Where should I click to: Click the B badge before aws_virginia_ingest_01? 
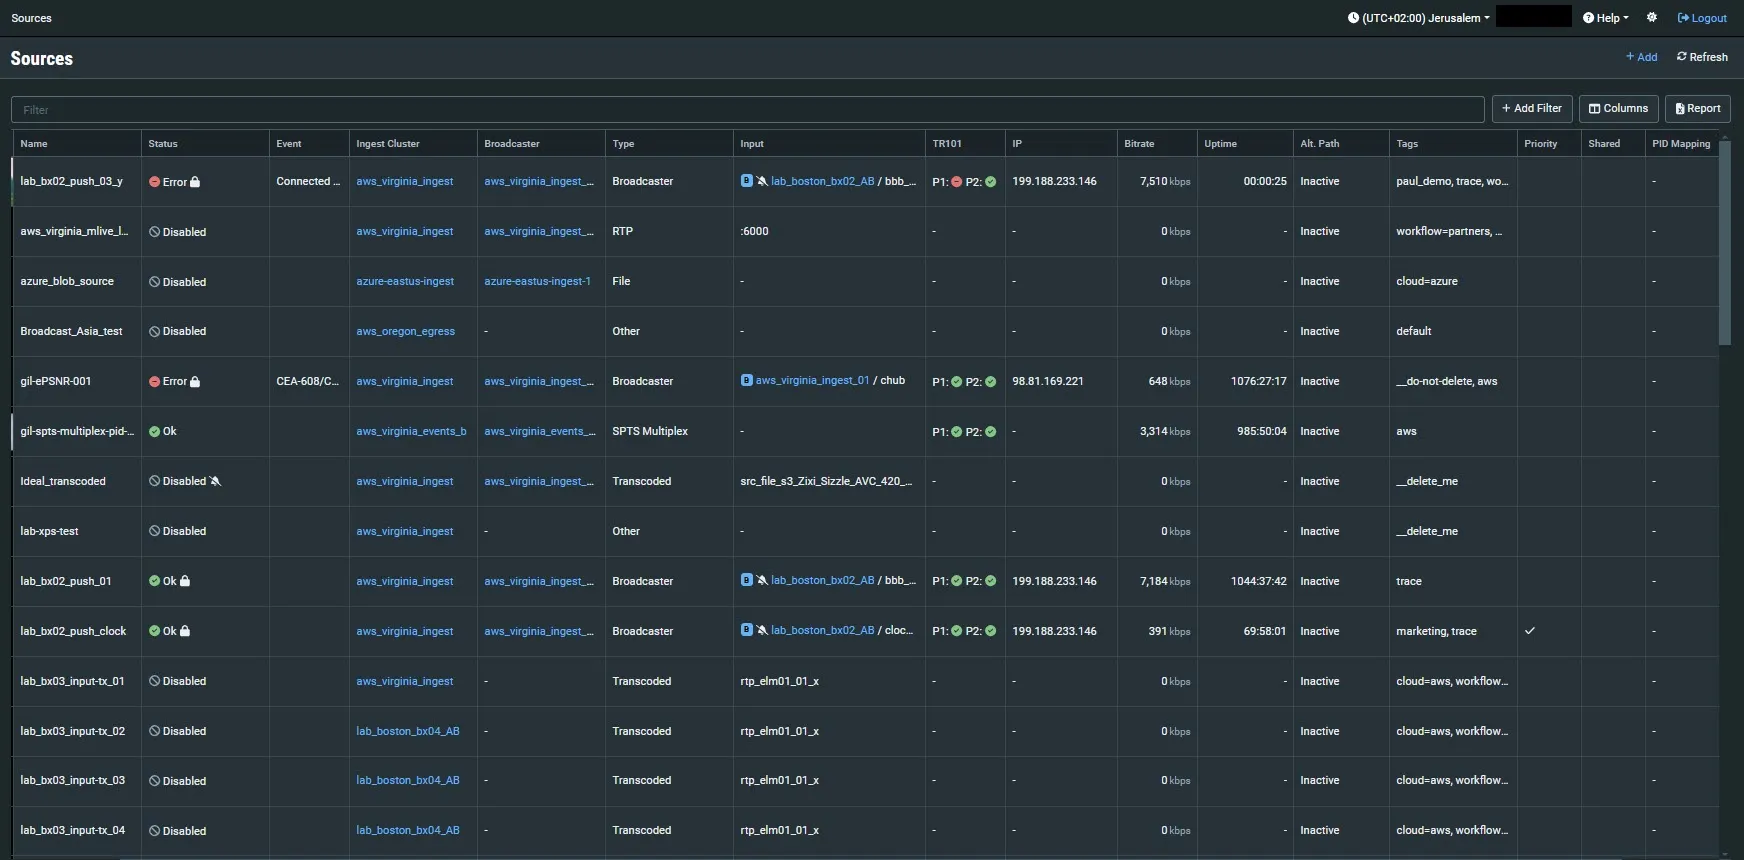(x=747, y=380)
